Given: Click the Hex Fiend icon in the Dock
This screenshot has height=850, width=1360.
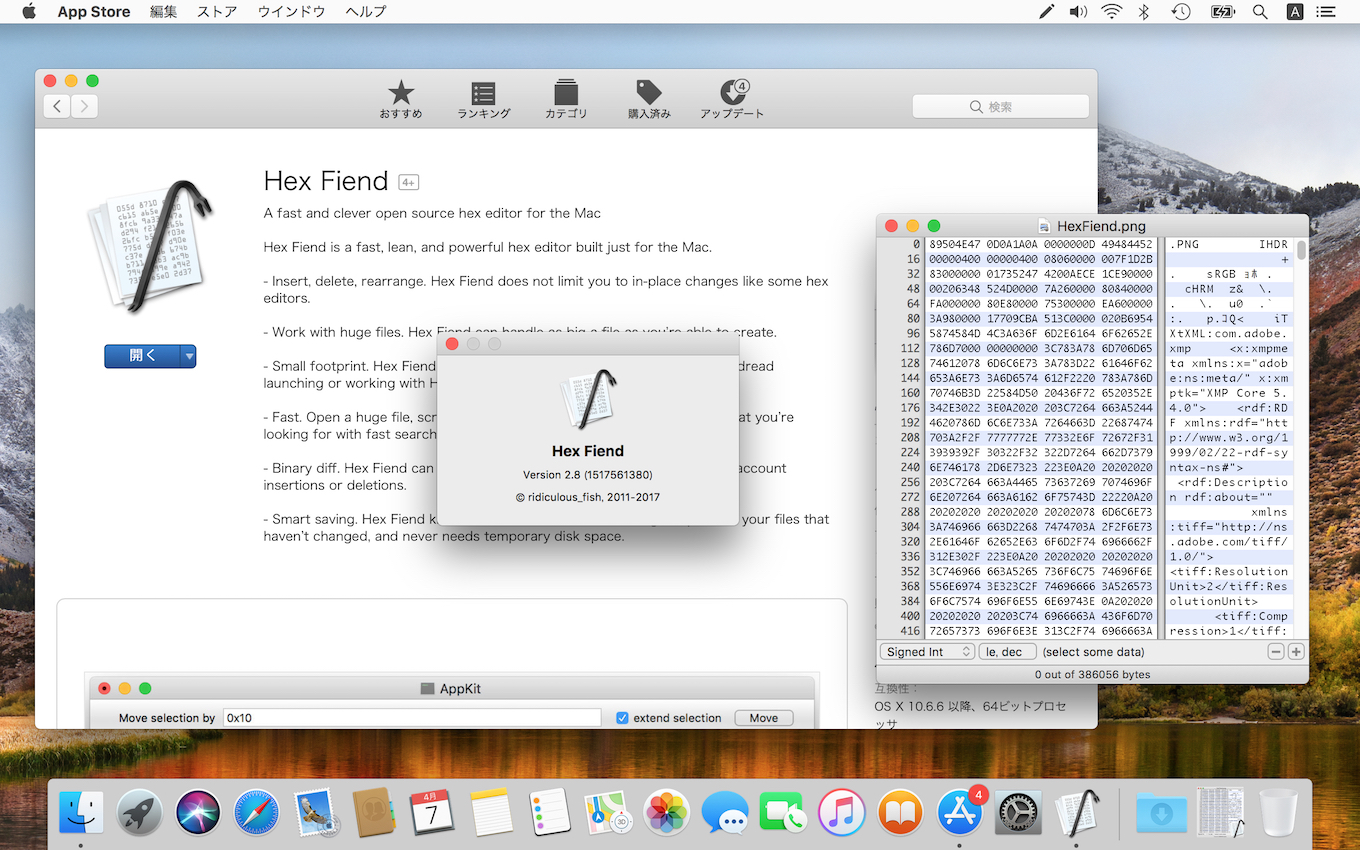Looking at the screenshot, I should [1078, 811].
